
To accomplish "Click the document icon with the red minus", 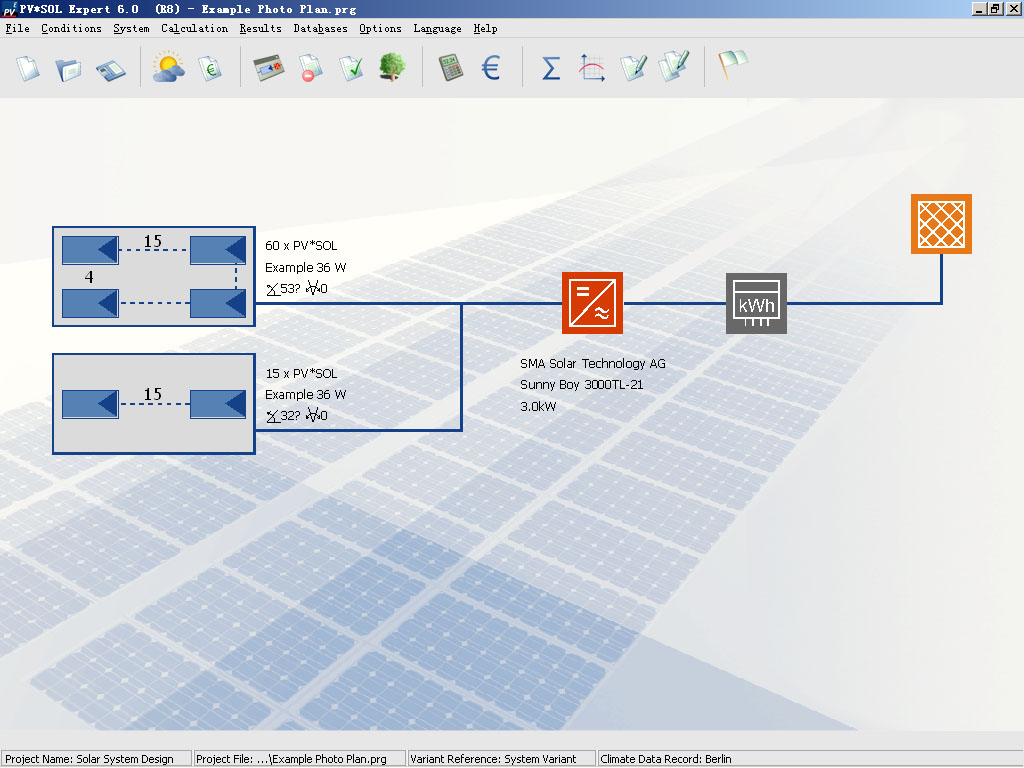I will pos(310,68).
